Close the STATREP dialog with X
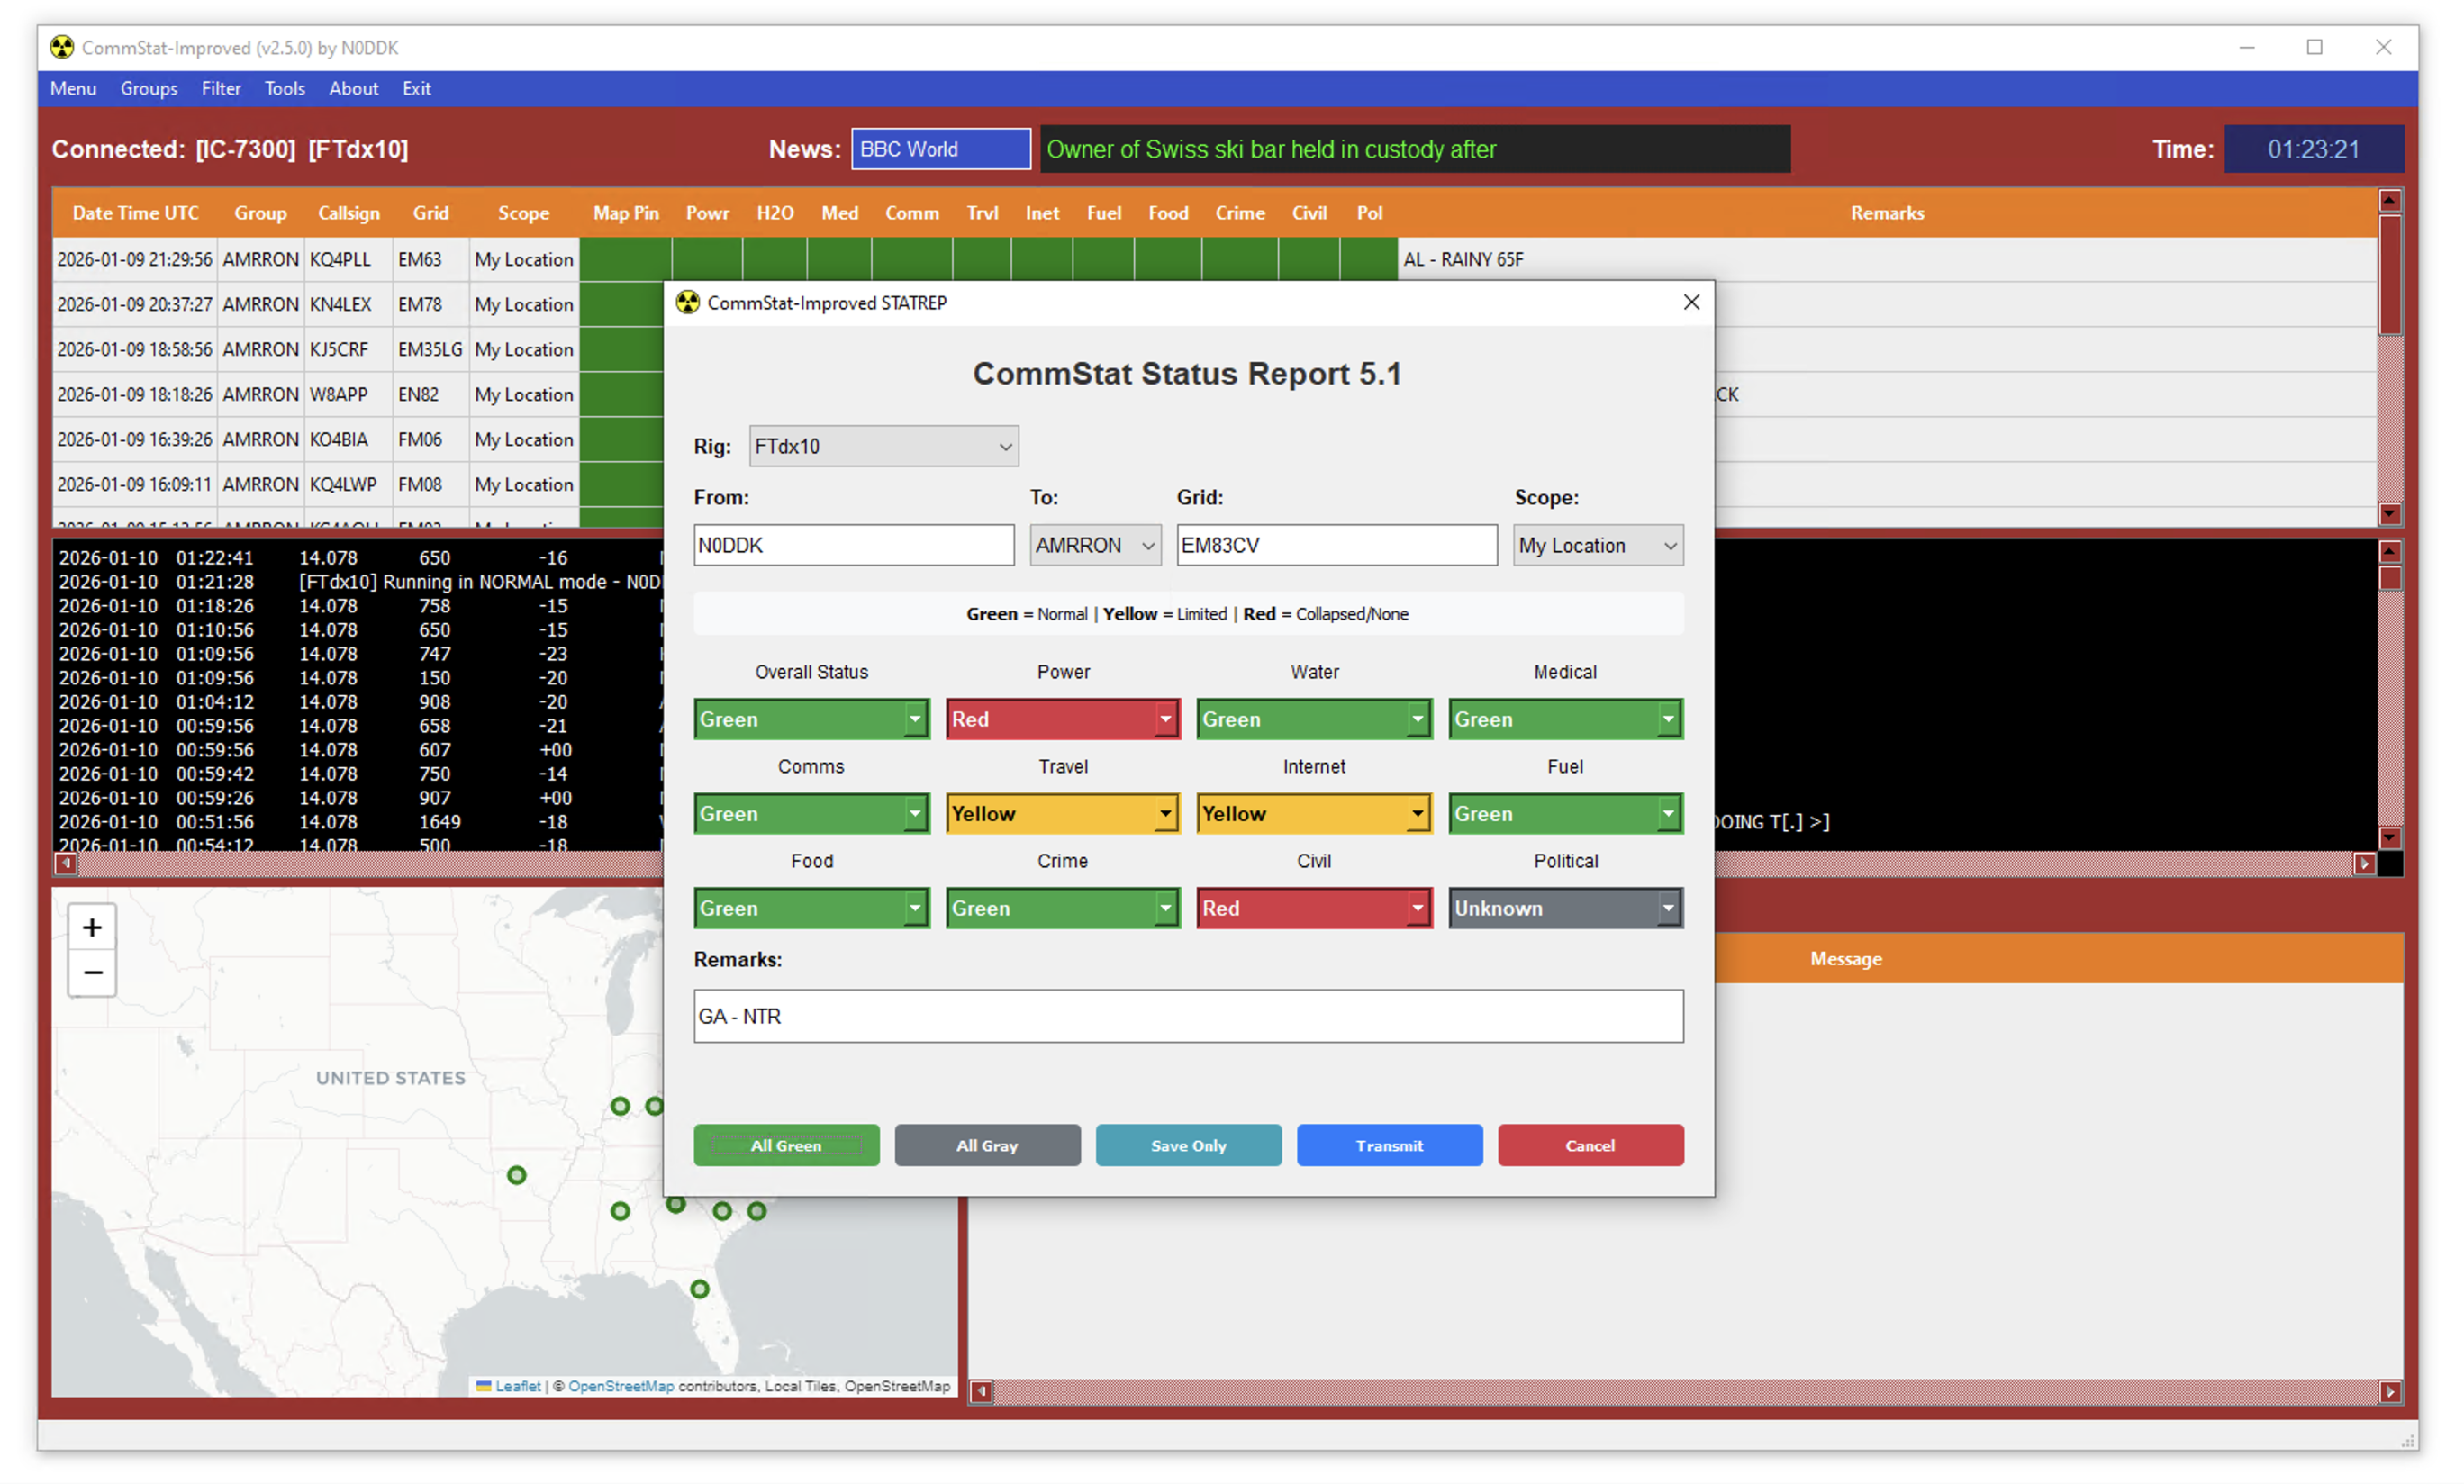 [x=1691, y=302]
